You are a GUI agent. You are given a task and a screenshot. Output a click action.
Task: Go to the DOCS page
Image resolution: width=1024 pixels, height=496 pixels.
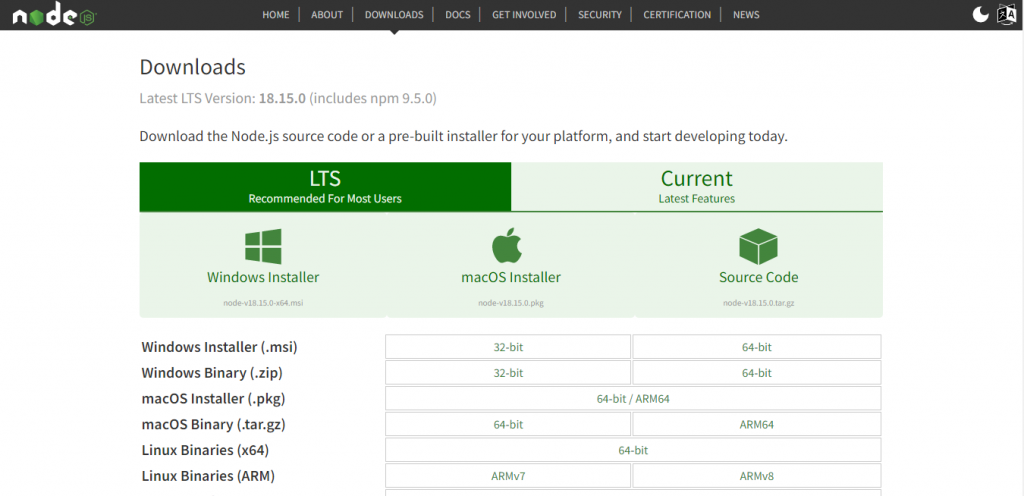tap(457, 15)
